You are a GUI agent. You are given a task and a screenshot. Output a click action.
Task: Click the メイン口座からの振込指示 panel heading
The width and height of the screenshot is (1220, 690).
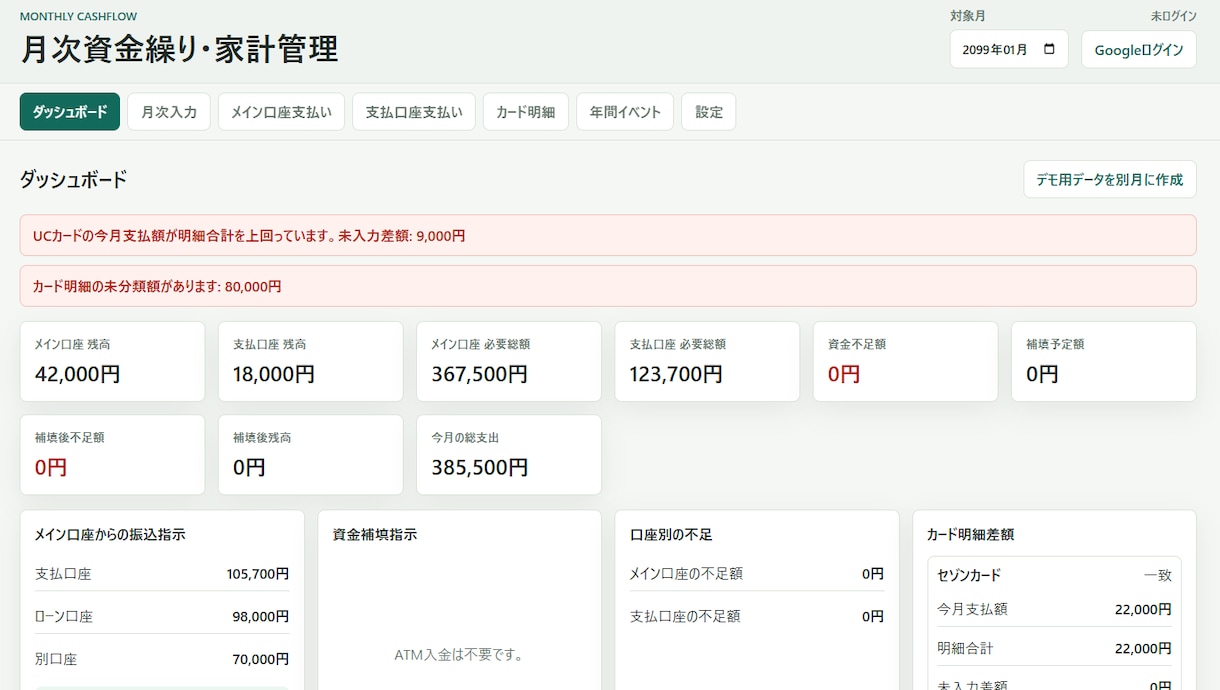(x=110, y=535)
